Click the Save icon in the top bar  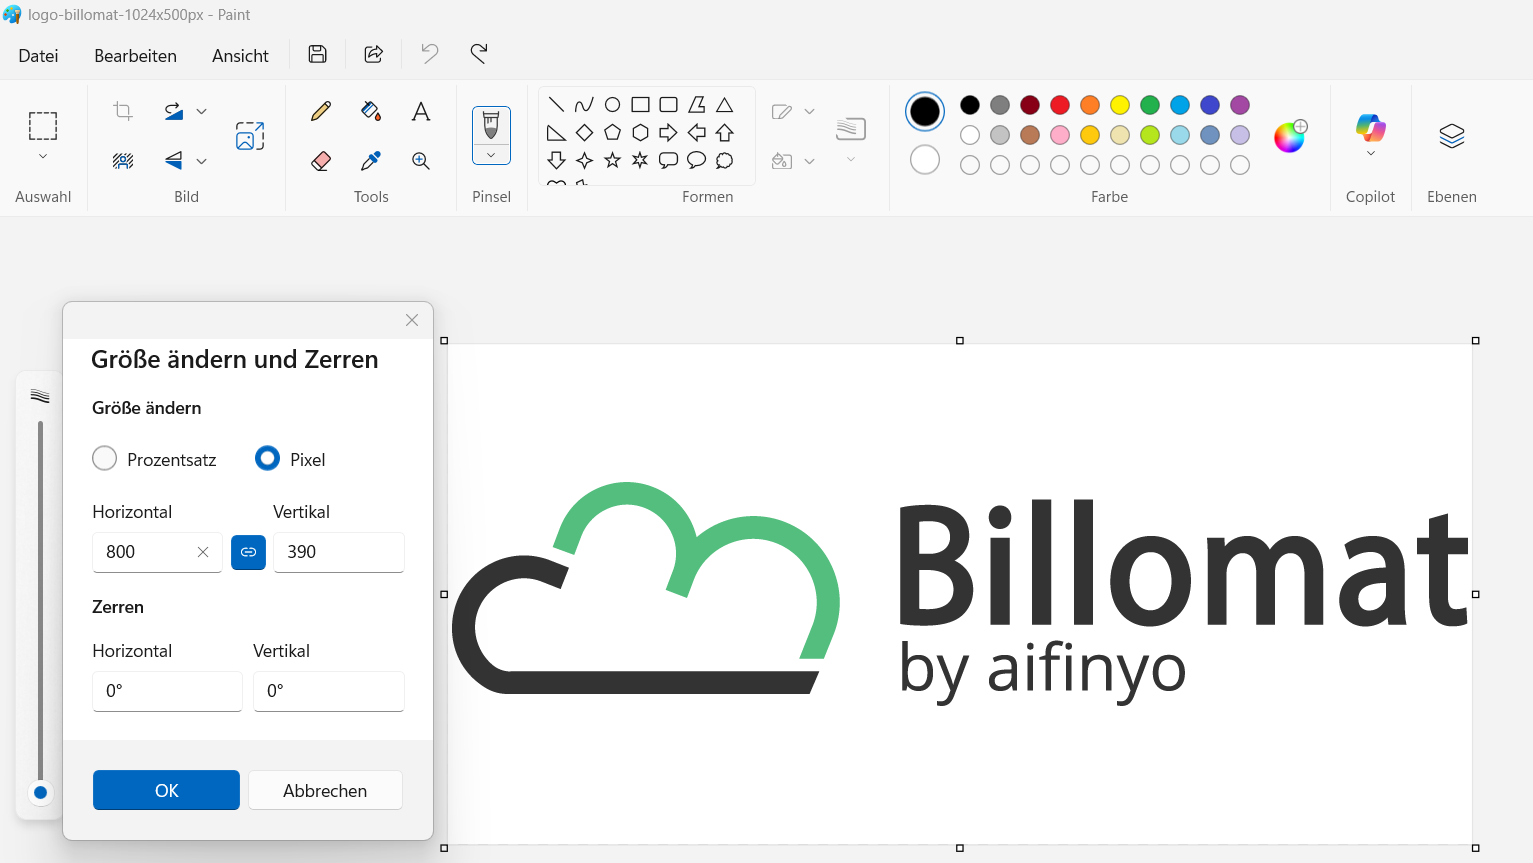[317, 54]
